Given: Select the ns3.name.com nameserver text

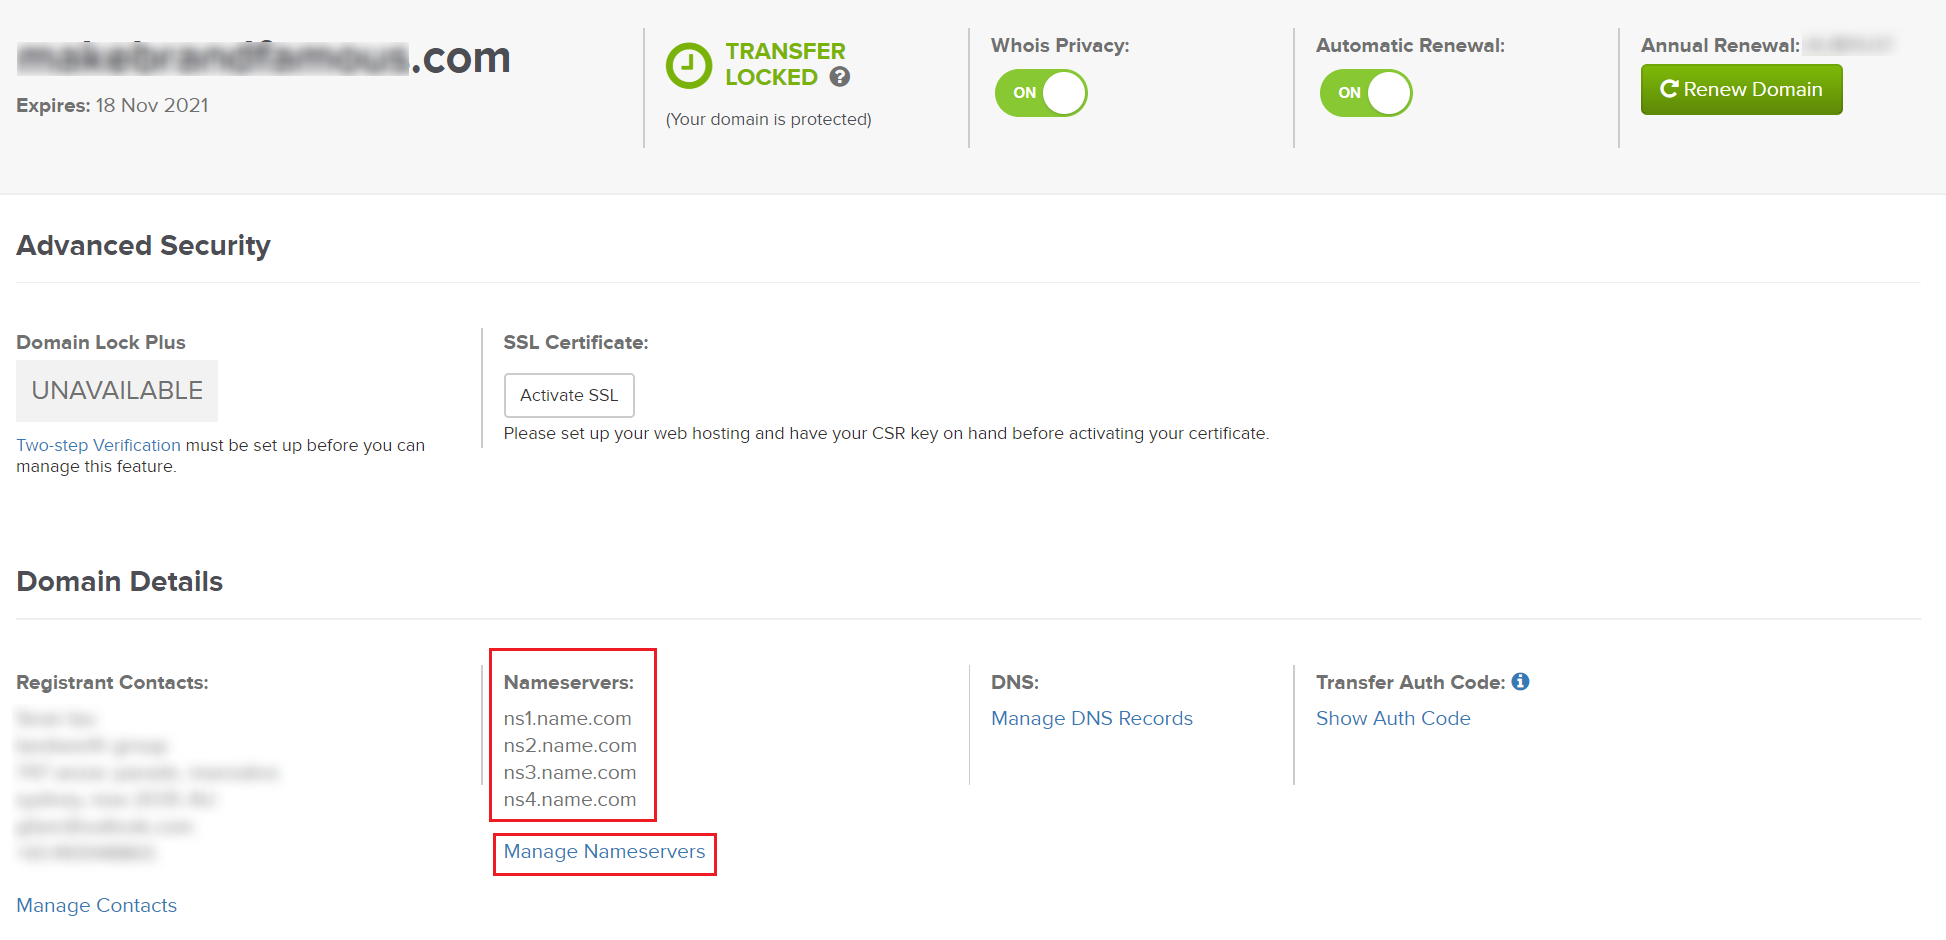Looking at the screenshot, I should pos(570,772).
